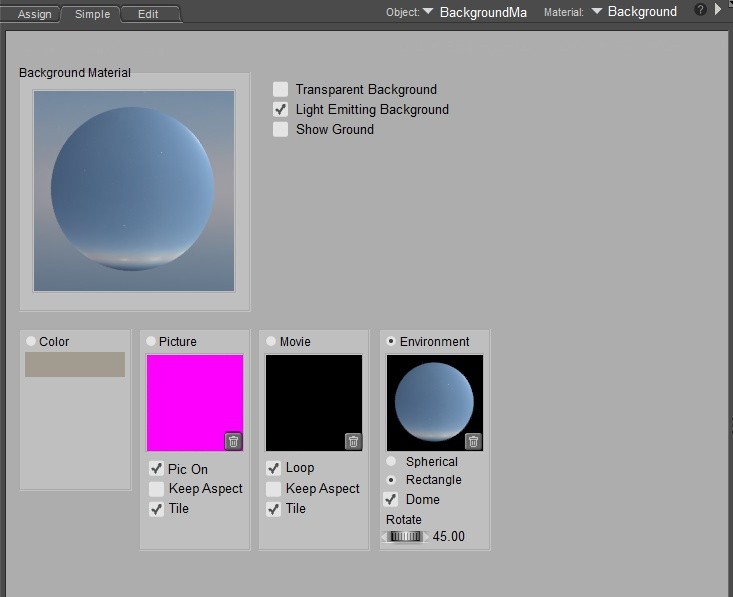Click the Rotate dial's left arrow
The height and width of the screenshot is (597, 733).
[x=384, y=537]
